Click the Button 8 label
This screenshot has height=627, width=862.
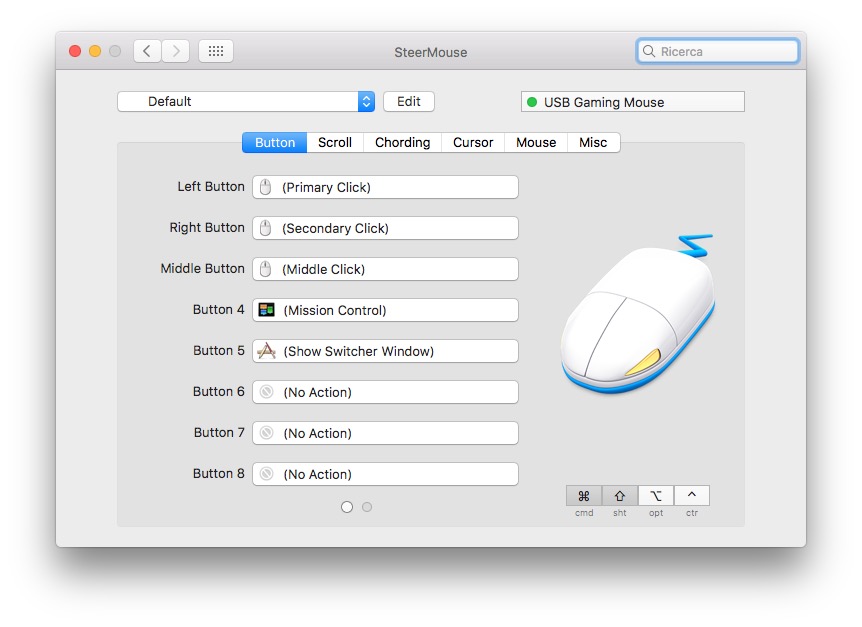[x=218, y=473]
